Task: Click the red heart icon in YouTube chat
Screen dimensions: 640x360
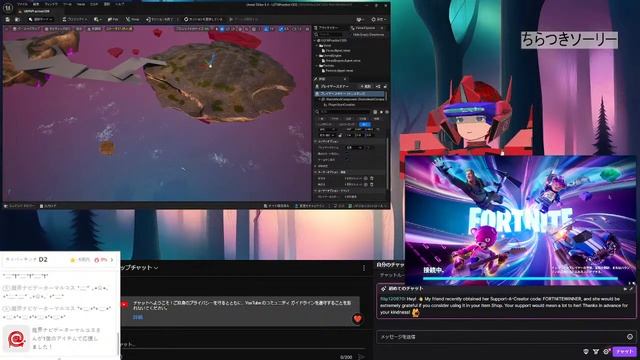Action: pyautogui.click(x=358, y=319)
